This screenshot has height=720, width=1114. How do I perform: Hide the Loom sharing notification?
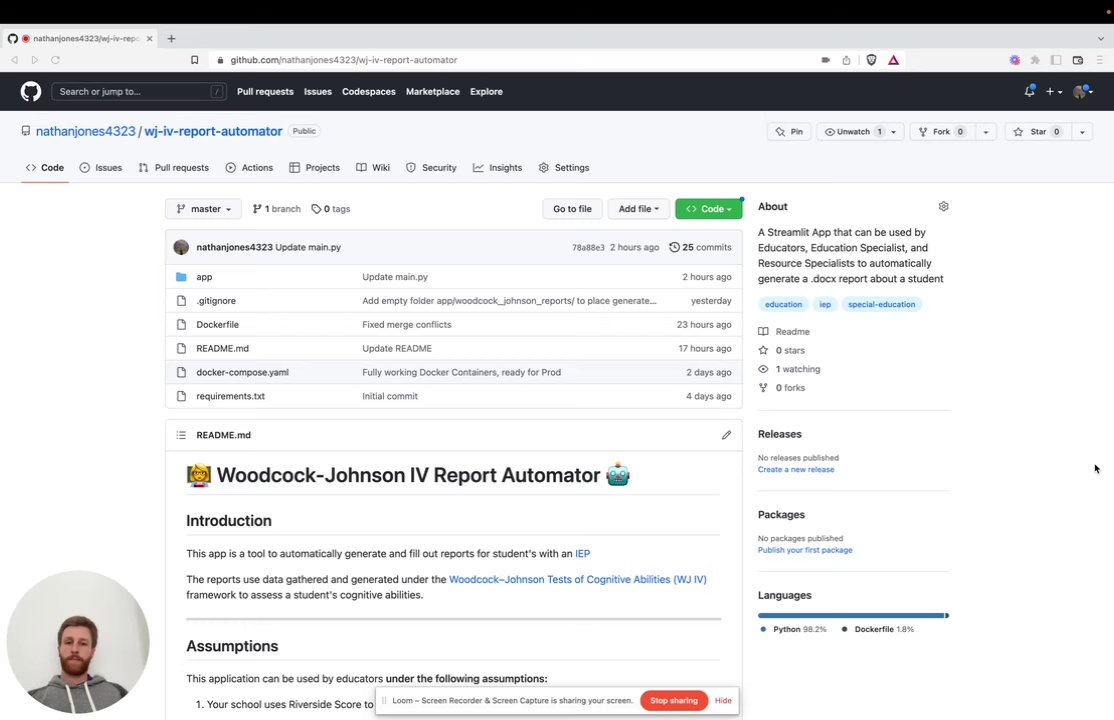723,701
